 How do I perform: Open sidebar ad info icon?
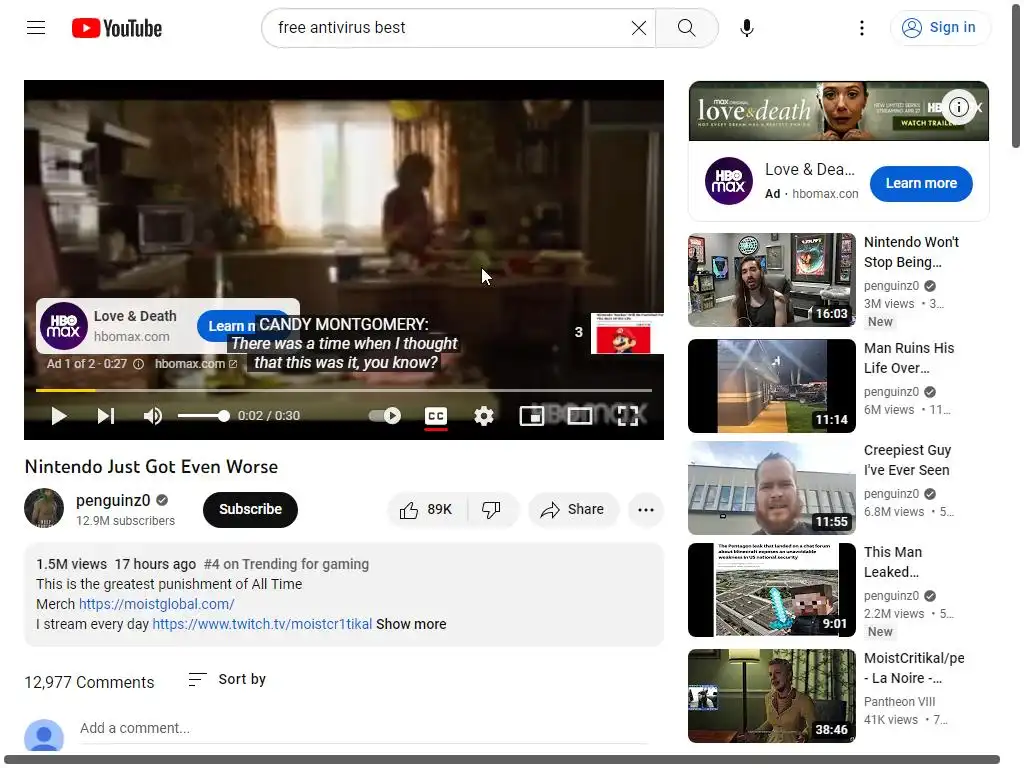pos(959,106)
